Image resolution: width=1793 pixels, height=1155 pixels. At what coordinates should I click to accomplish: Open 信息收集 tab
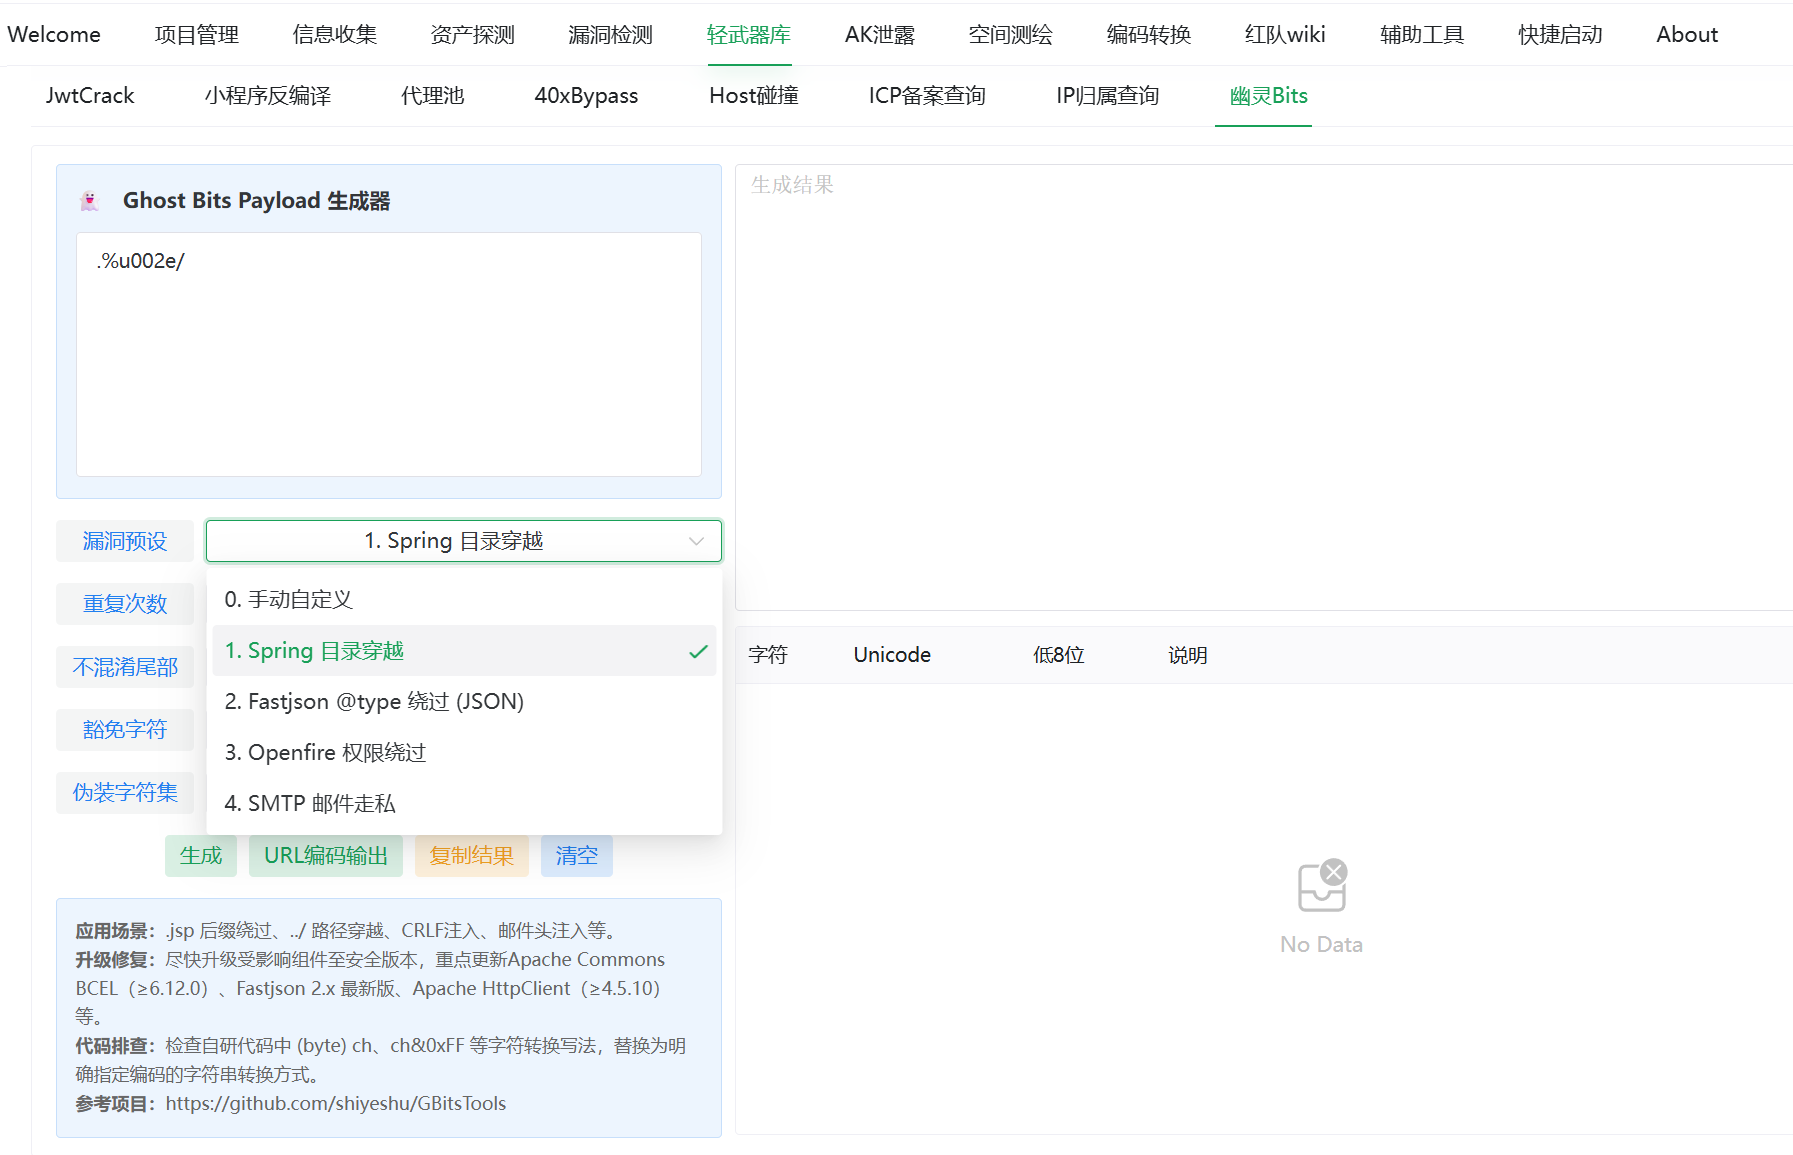tap(335, 35)
